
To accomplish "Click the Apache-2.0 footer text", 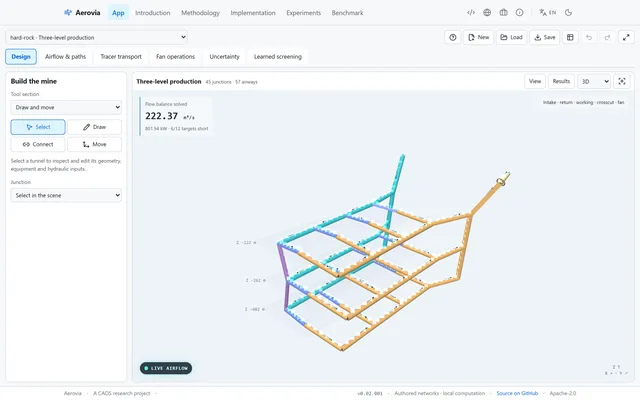I will pyautogui.click(x=562, y=393).
